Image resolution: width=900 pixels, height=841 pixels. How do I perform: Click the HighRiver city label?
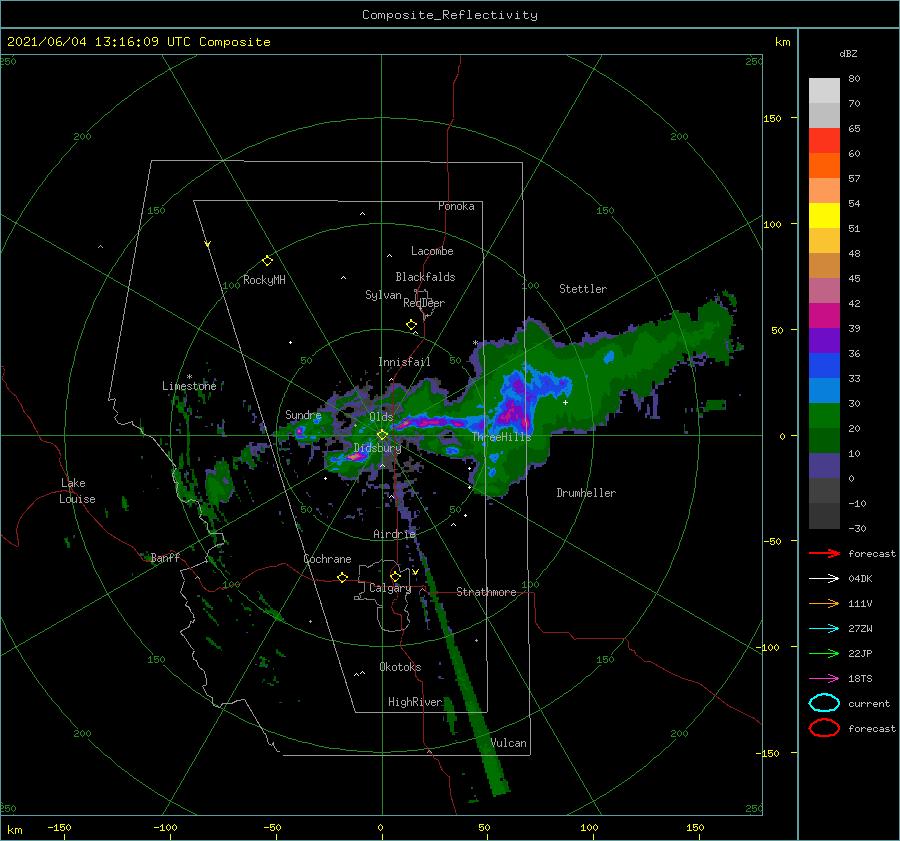coord(415,702)
